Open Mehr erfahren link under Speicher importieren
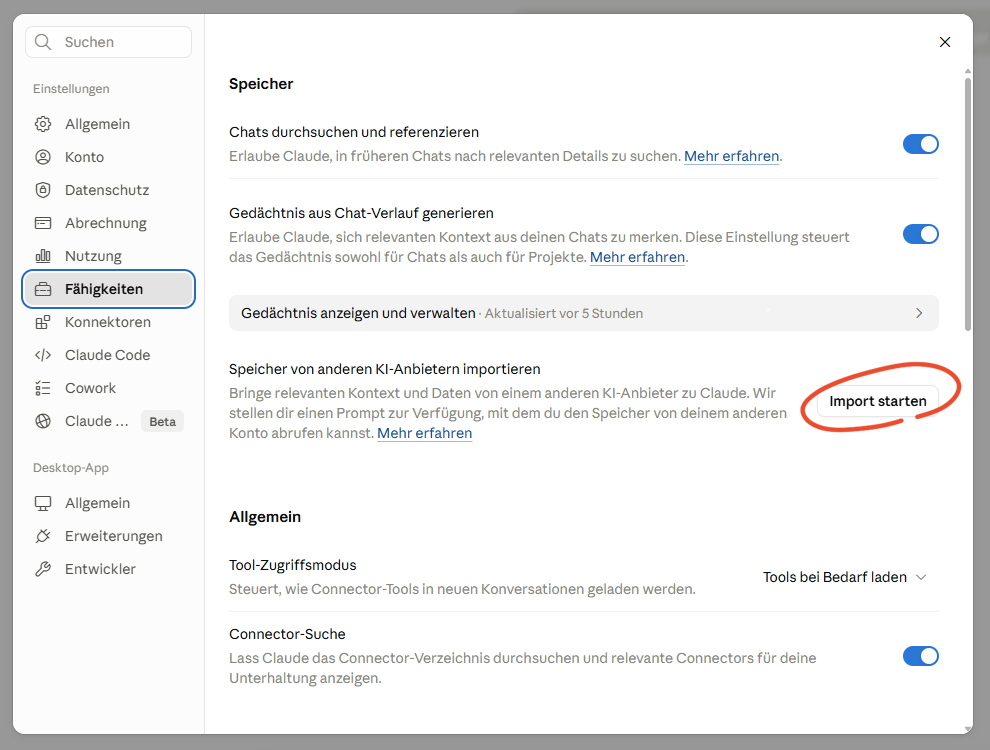The image size is (990, 750). coord(424,433)
